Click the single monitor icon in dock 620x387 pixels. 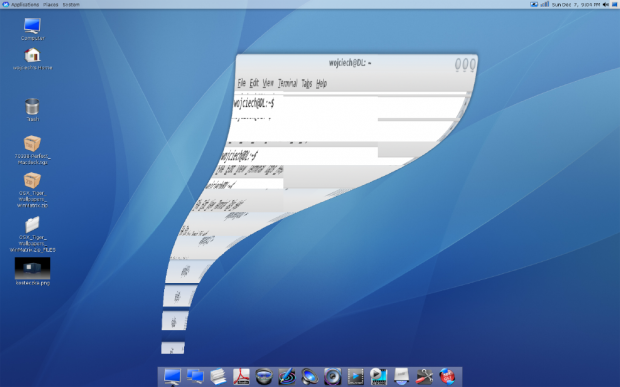(172, 376)
